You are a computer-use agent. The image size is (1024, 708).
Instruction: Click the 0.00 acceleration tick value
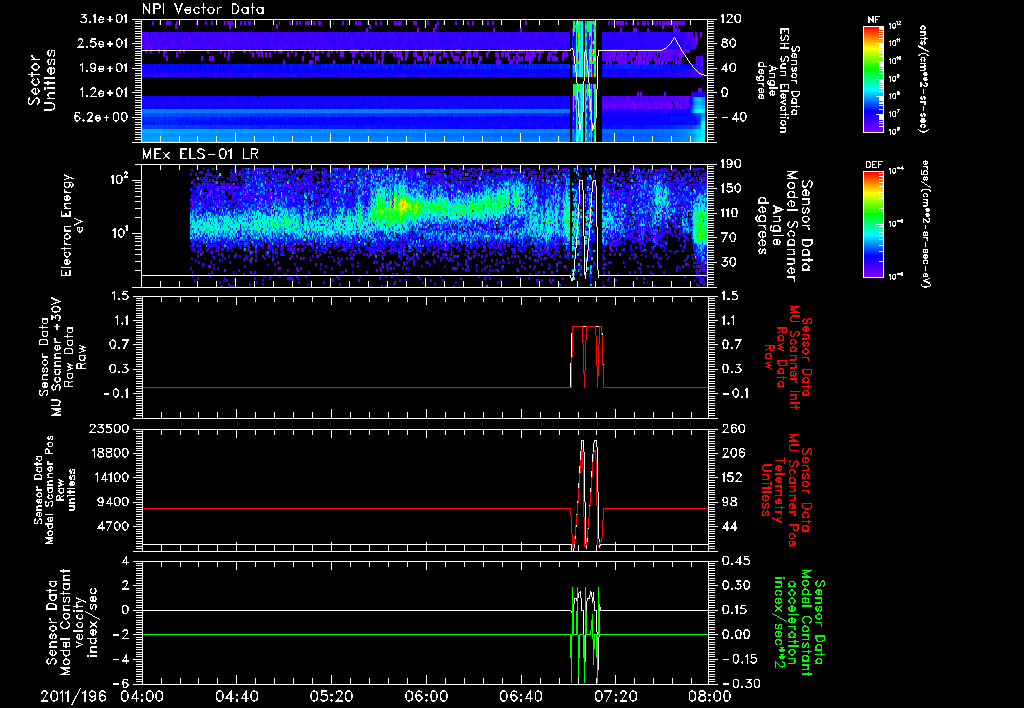coord(734,635)
